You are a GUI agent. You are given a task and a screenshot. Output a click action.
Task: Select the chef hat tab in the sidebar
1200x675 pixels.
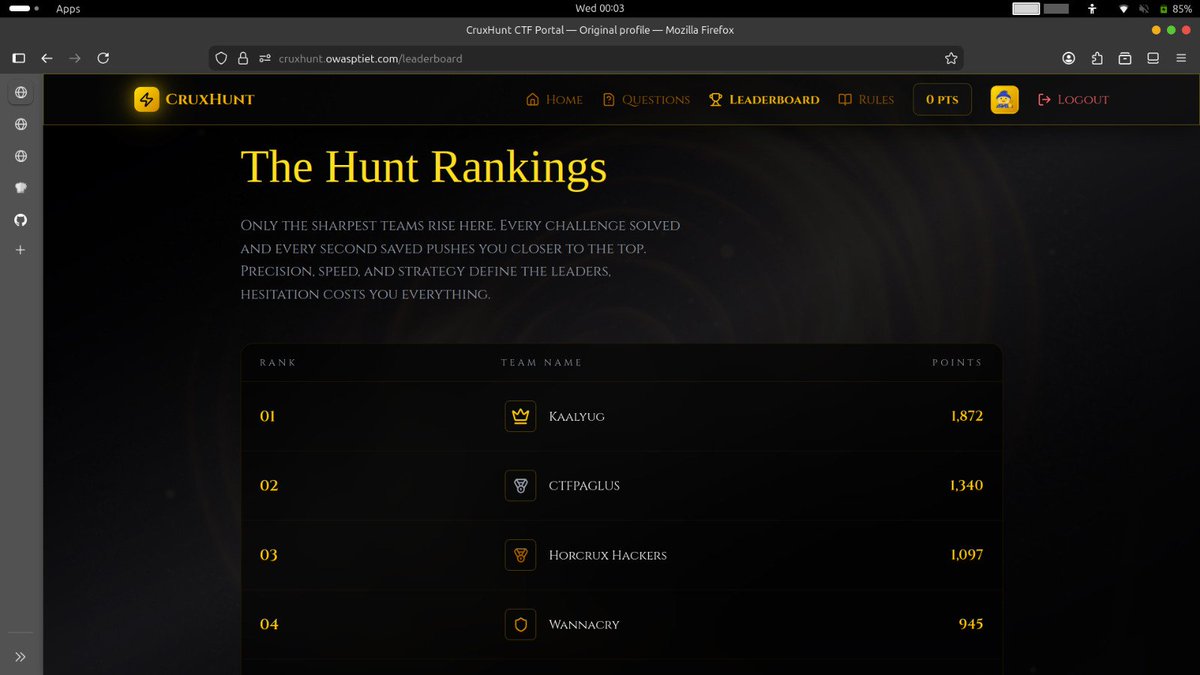(x=21, y=188)
